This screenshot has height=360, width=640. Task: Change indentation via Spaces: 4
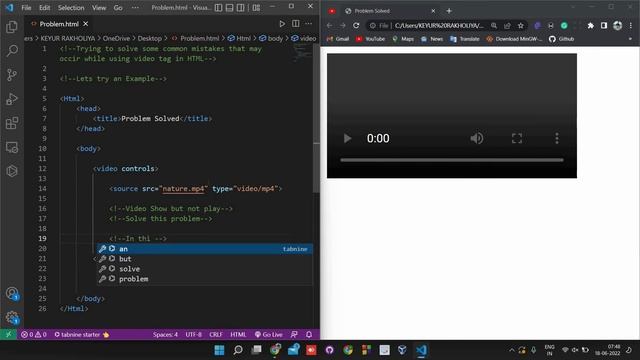tap(165, 334)
